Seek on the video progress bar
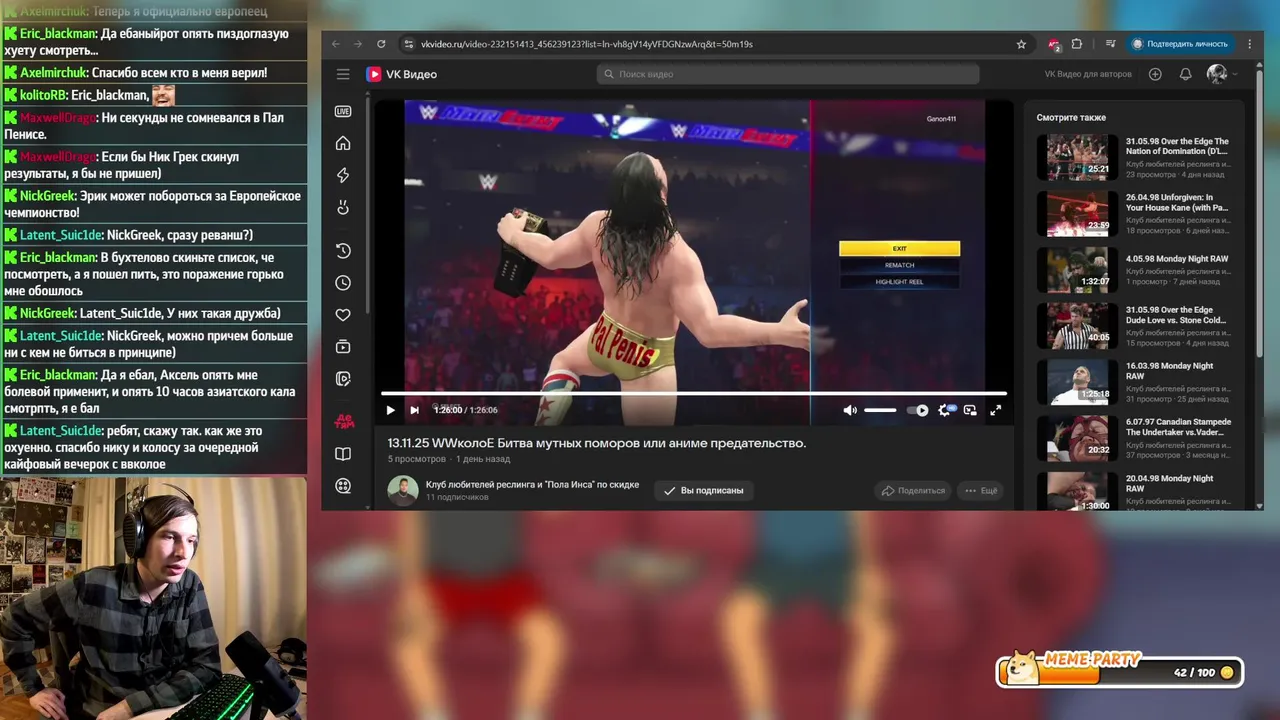The image size is (1280, 720). [694, 394]
